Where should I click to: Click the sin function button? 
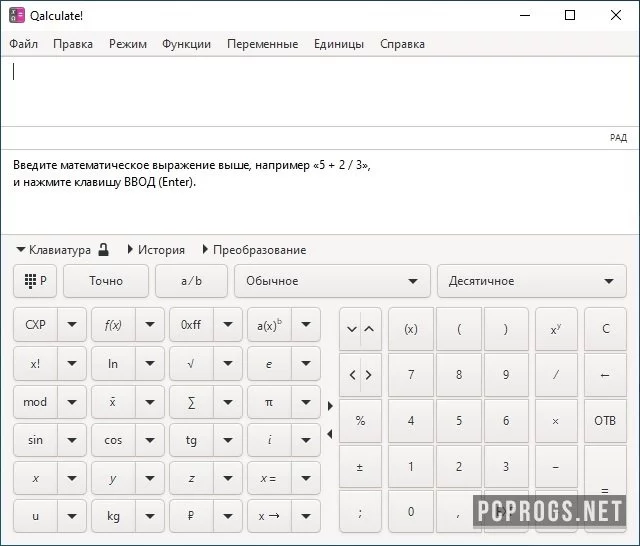(36, 440)
